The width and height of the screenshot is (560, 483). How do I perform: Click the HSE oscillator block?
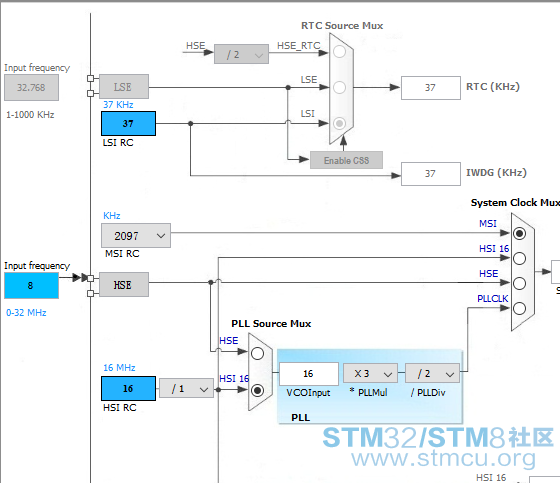124,285
